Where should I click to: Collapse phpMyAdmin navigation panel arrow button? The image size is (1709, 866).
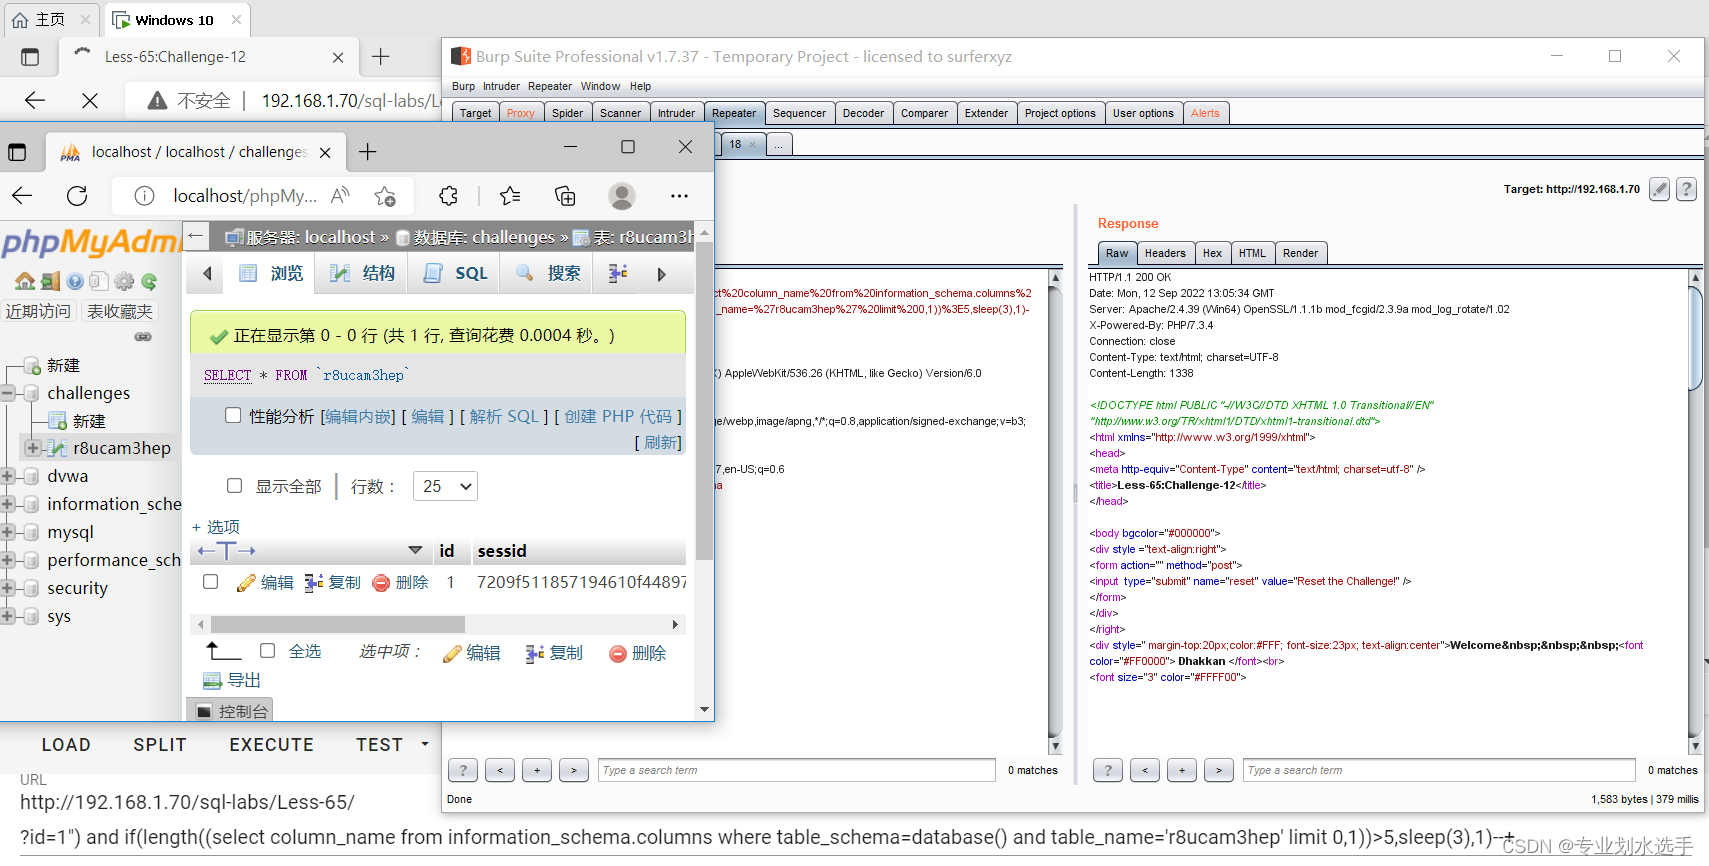[x=196, y=237]
